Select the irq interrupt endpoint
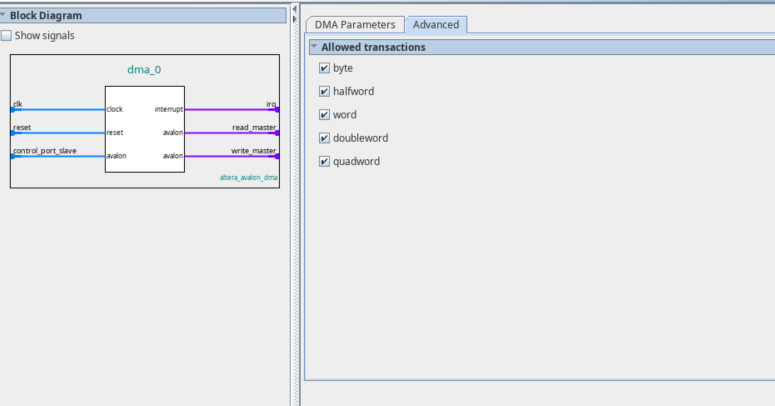 (277, 109)
